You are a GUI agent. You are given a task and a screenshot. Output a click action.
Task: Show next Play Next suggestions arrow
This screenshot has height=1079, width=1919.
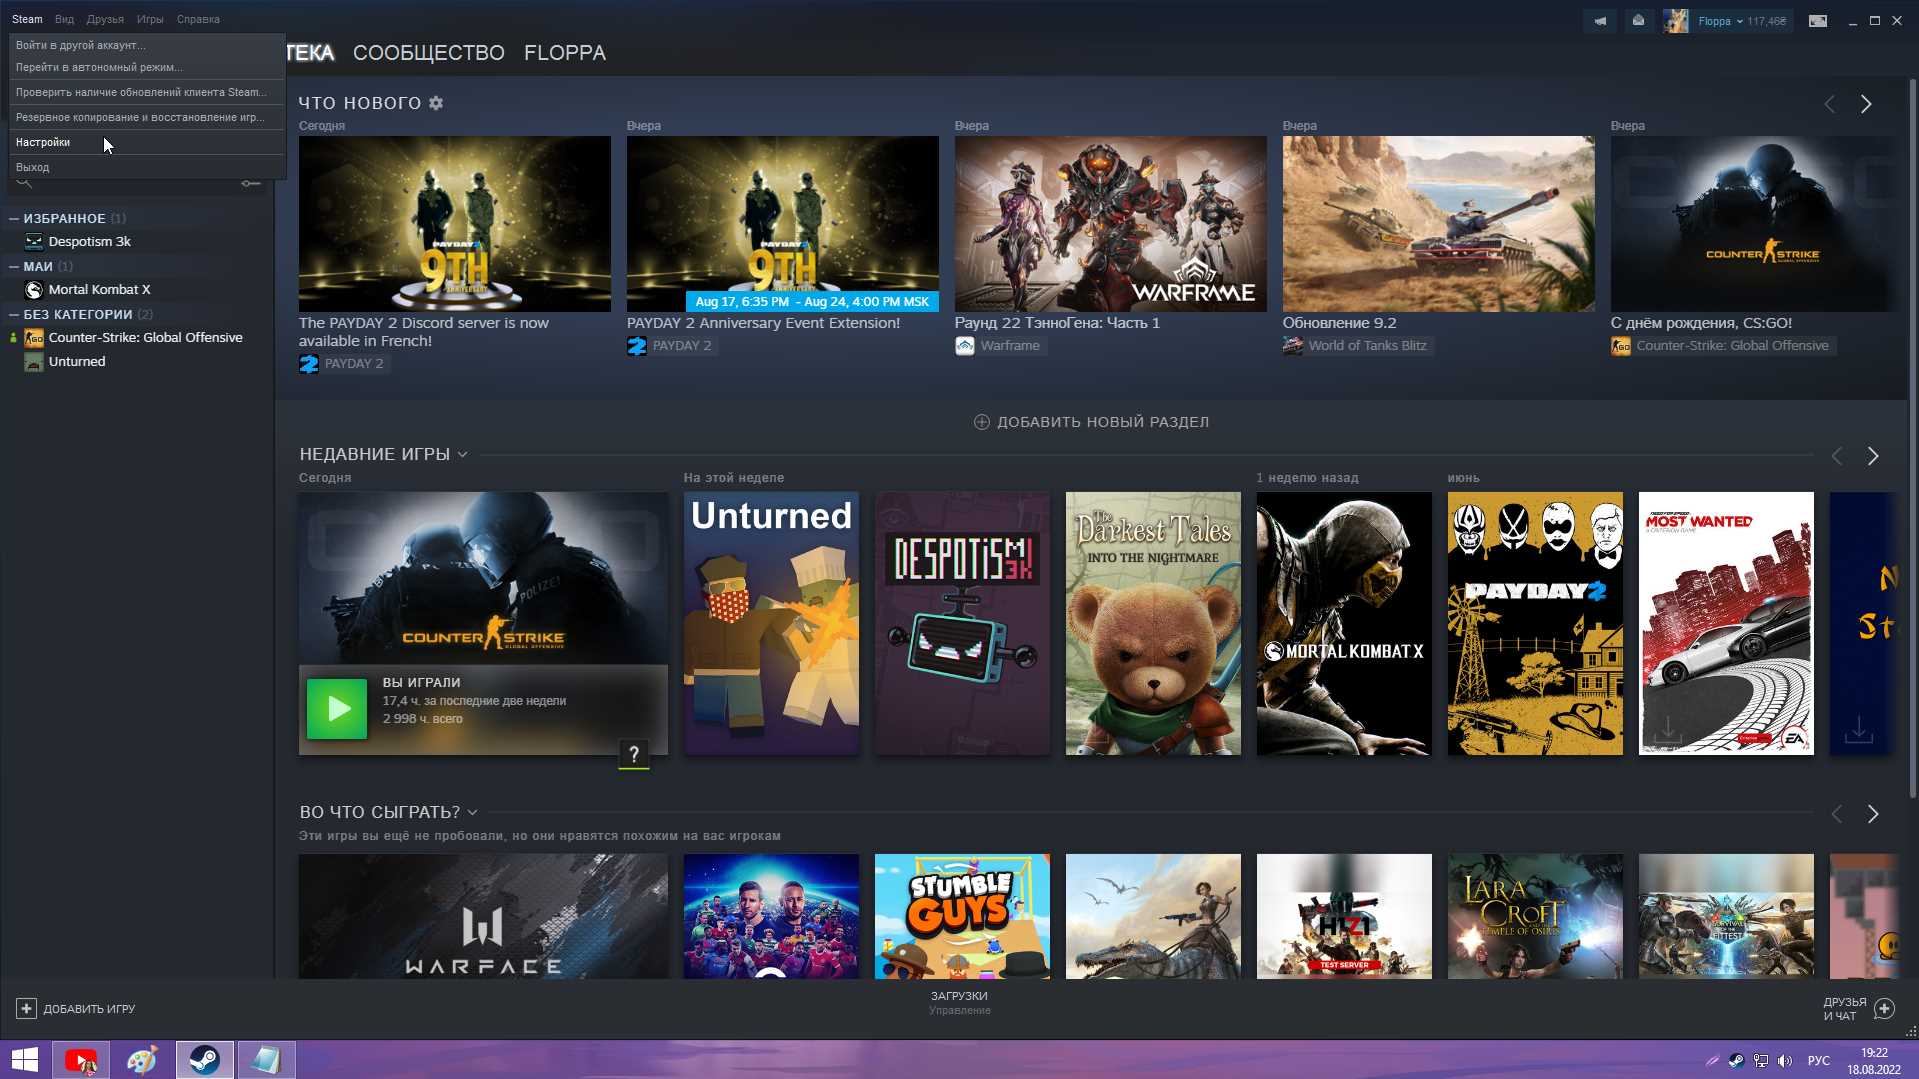[x=1873, y=814]
